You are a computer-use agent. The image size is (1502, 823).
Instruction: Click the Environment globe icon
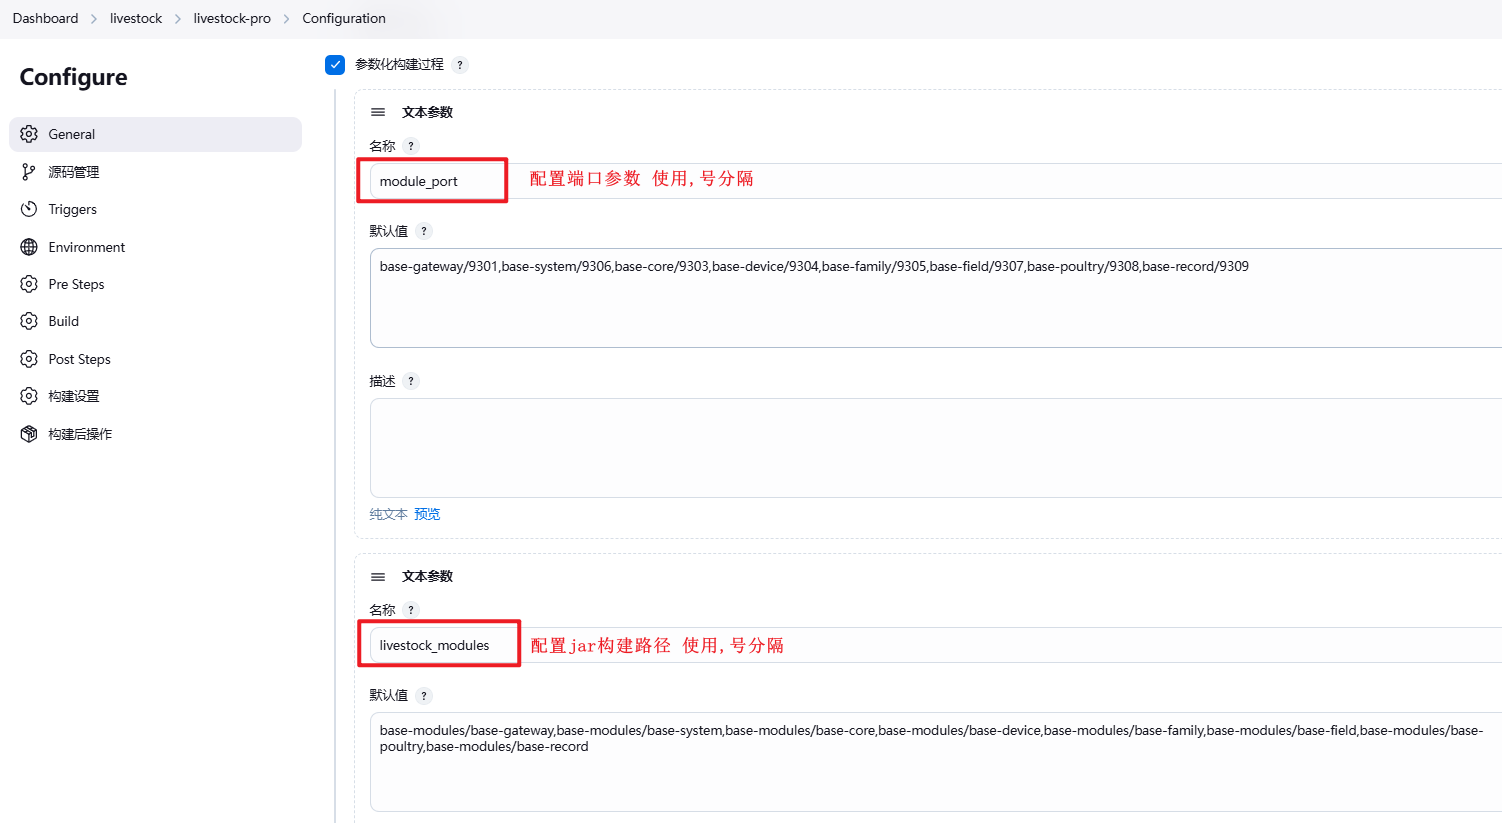[29, 247]
